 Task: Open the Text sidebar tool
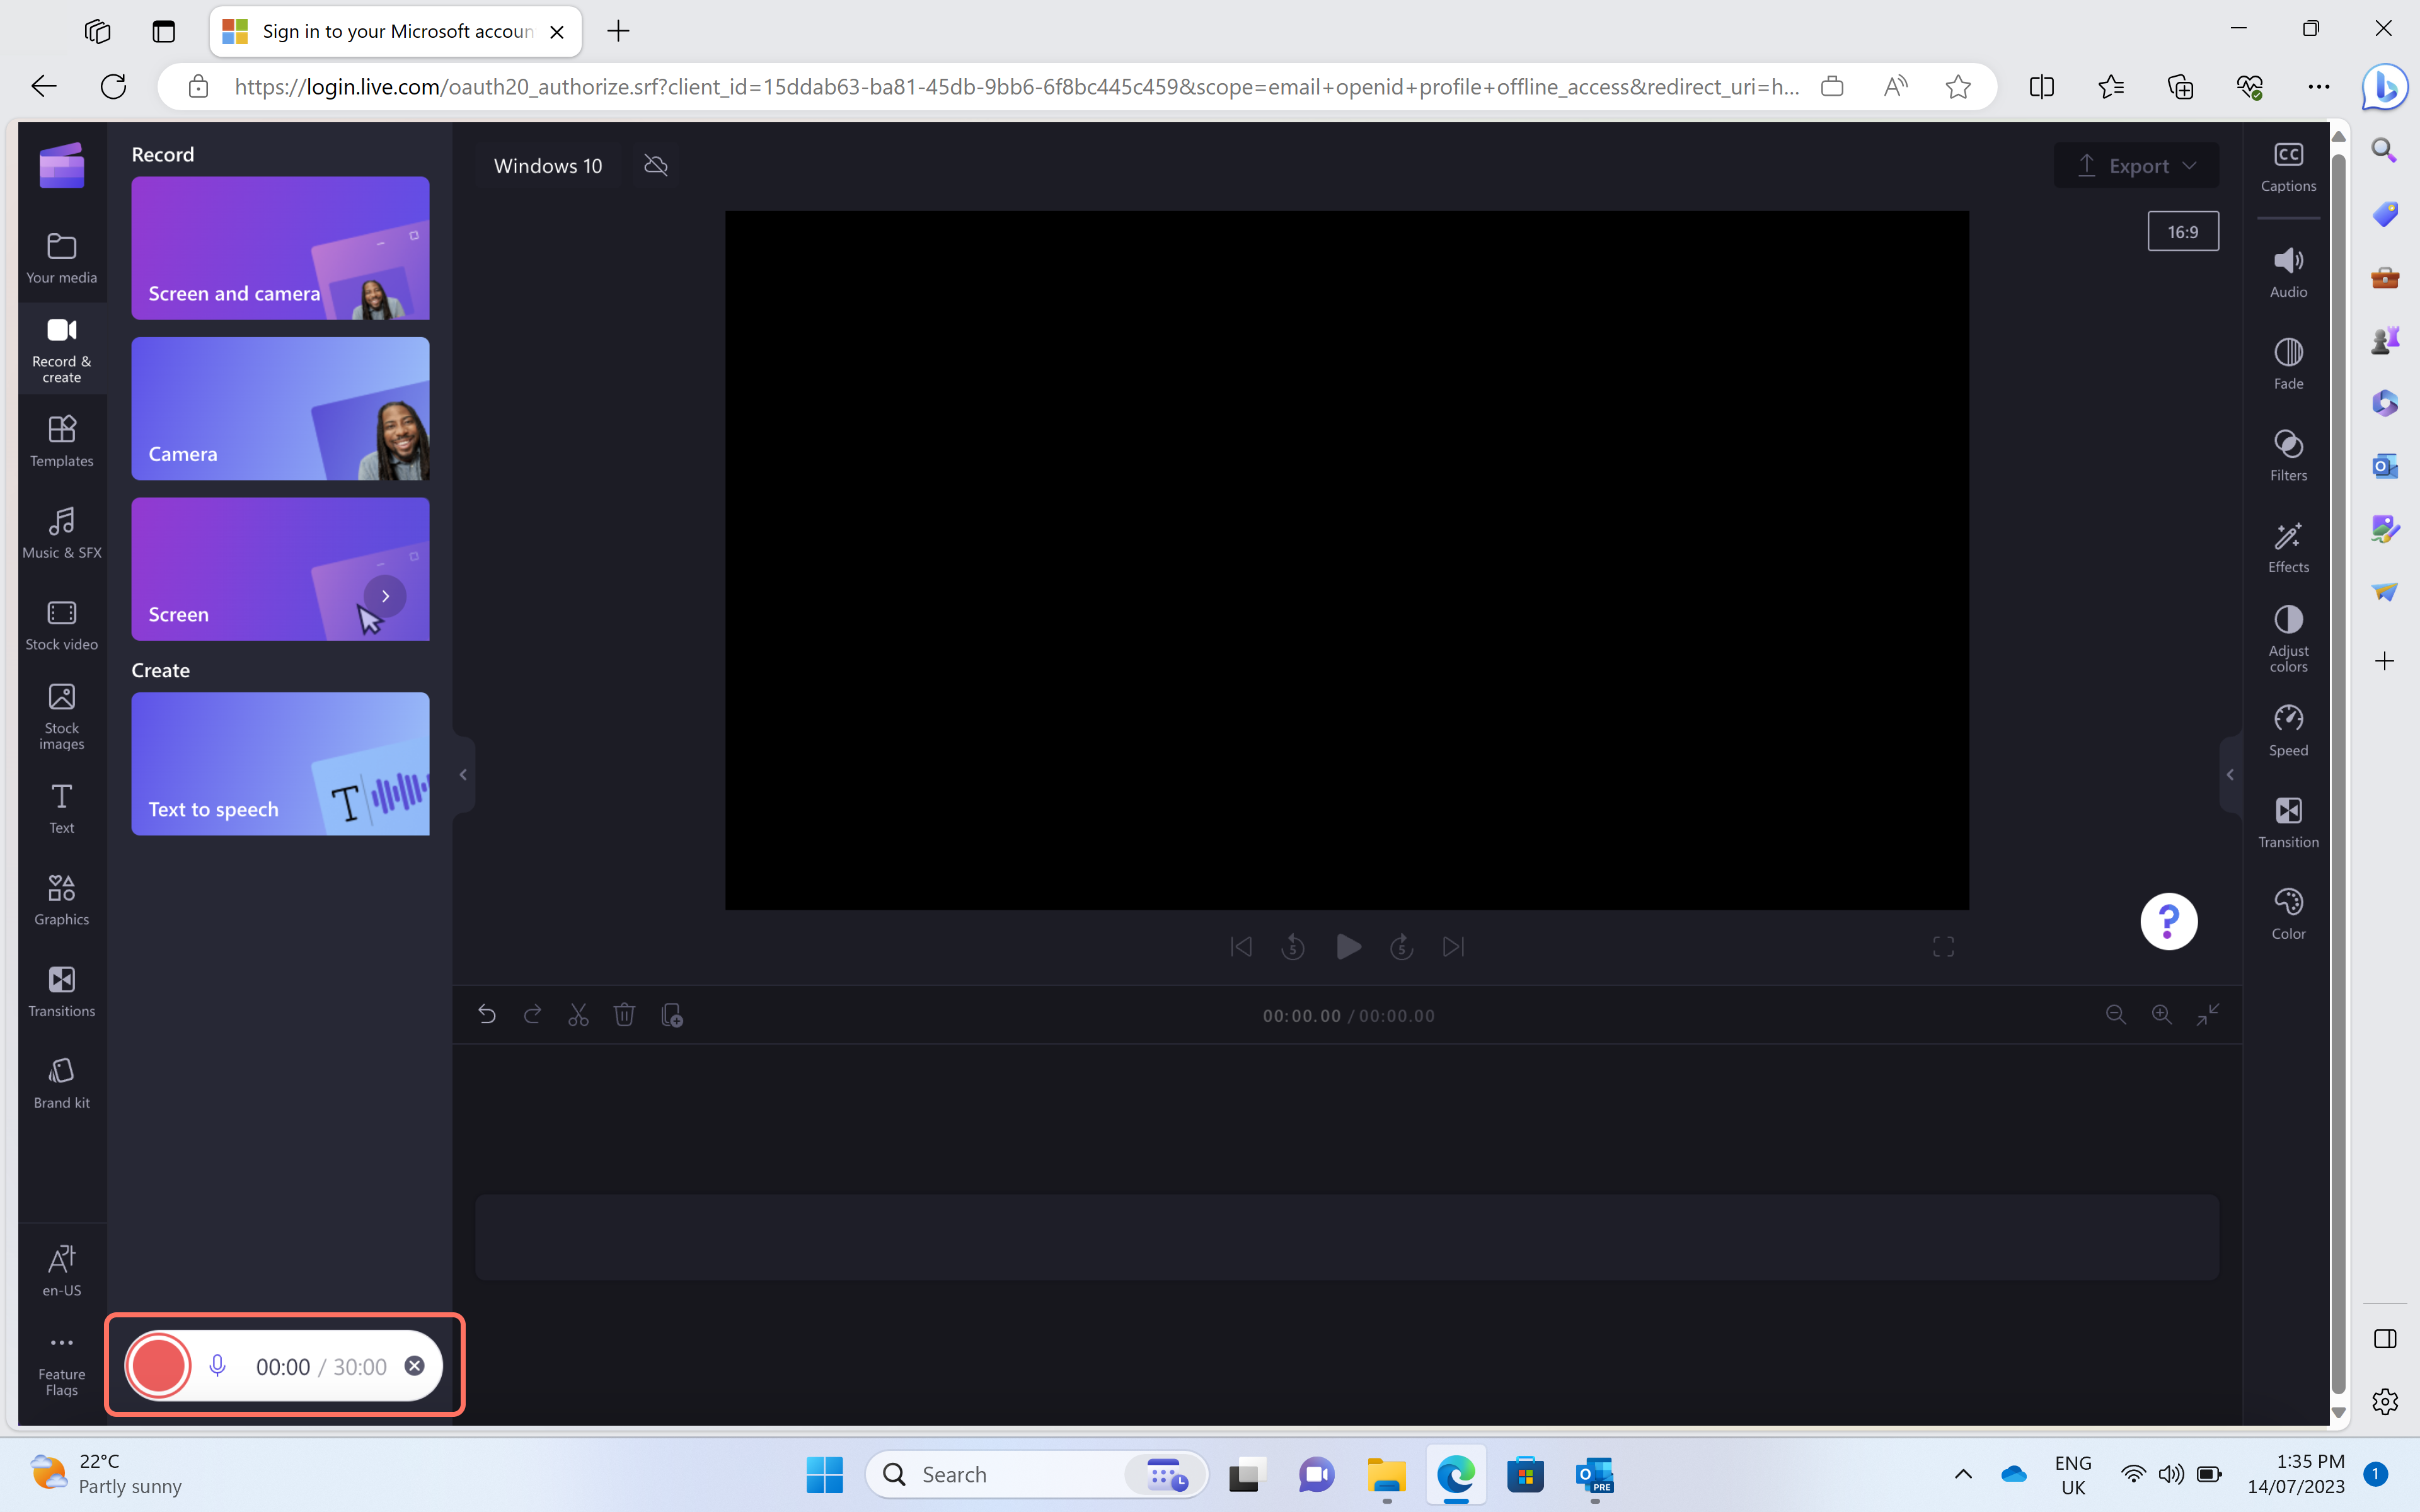click(x=62, y=808)
